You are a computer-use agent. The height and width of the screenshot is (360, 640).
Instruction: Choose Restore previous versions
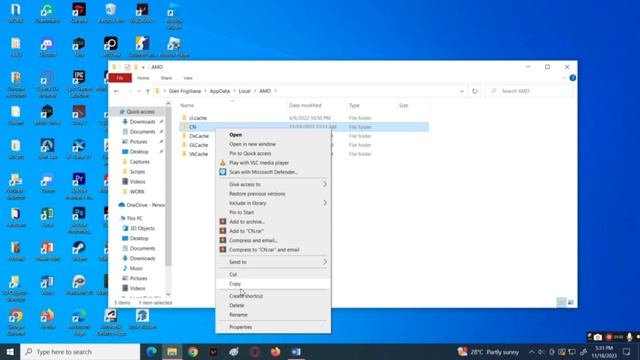273,194
